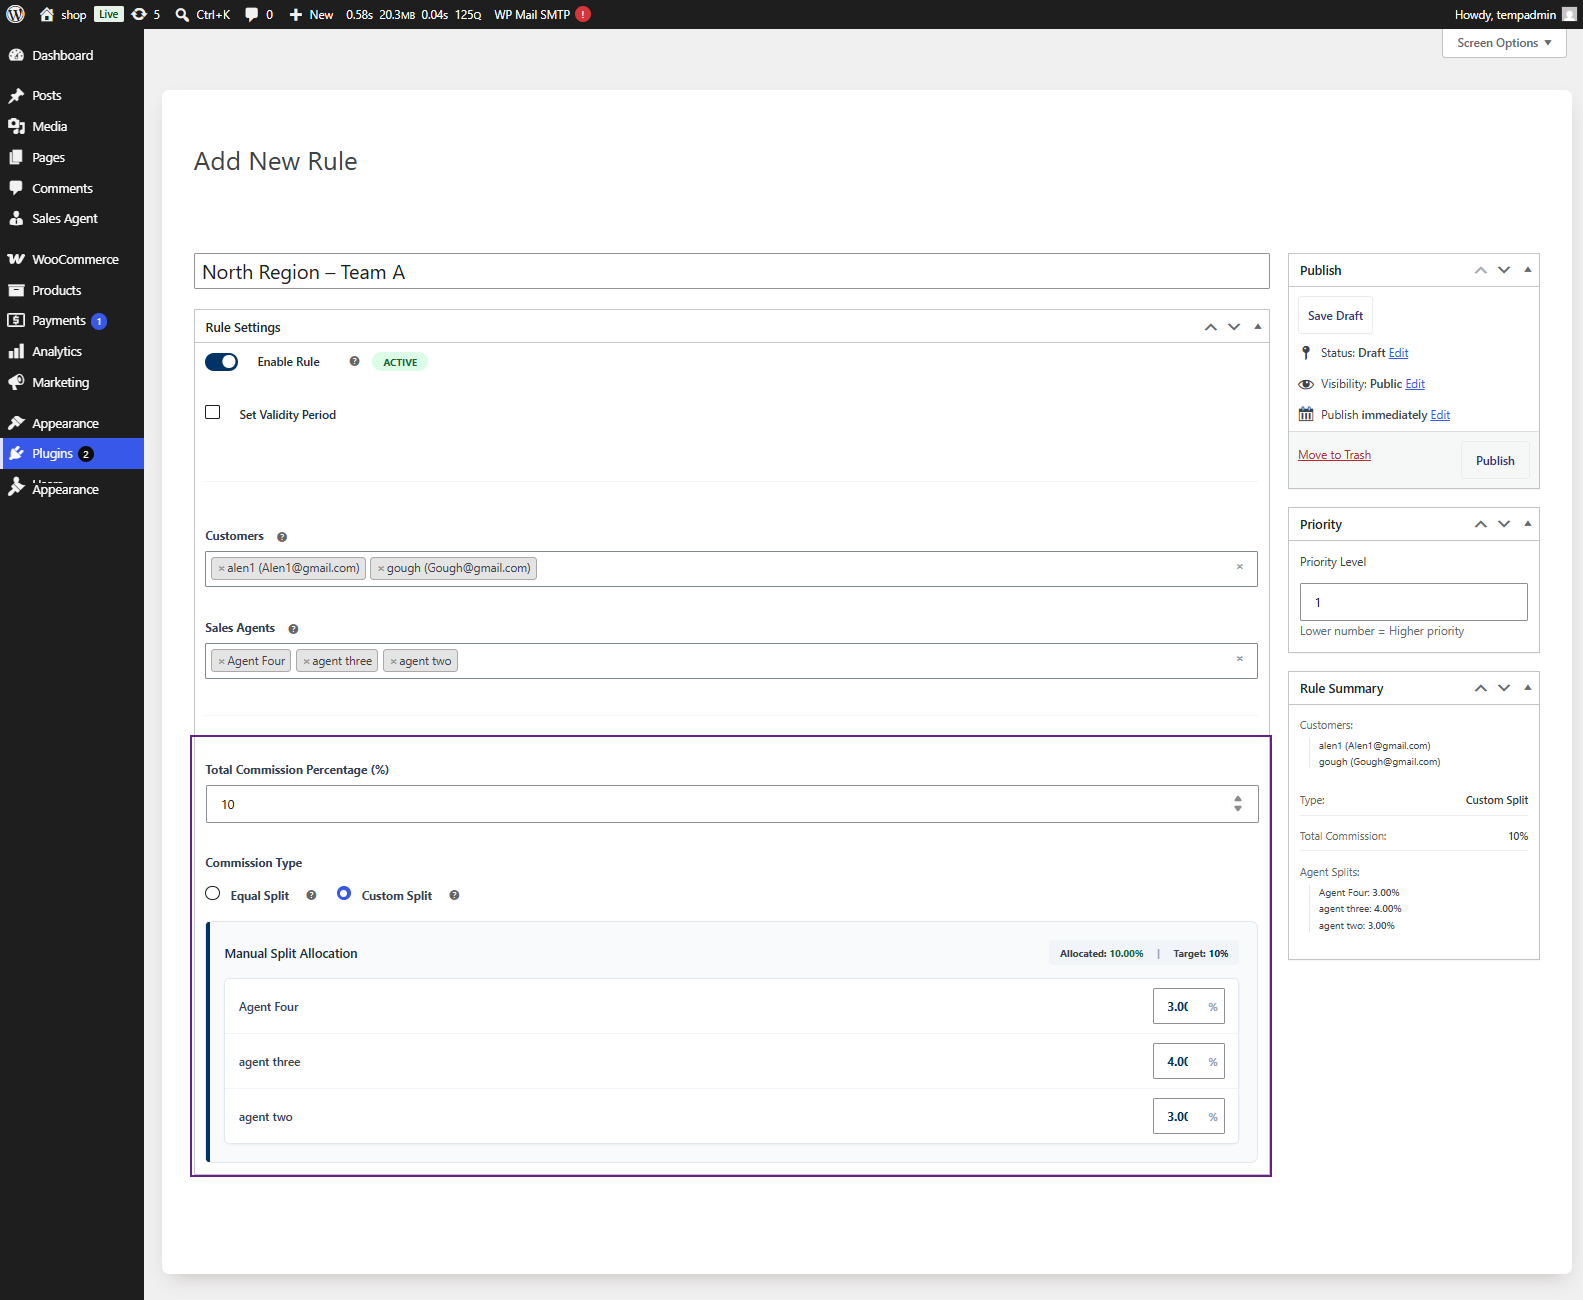Select the Equal Split radio button
Viewport: 1583px width, 1300px height.
coord(213,893)
